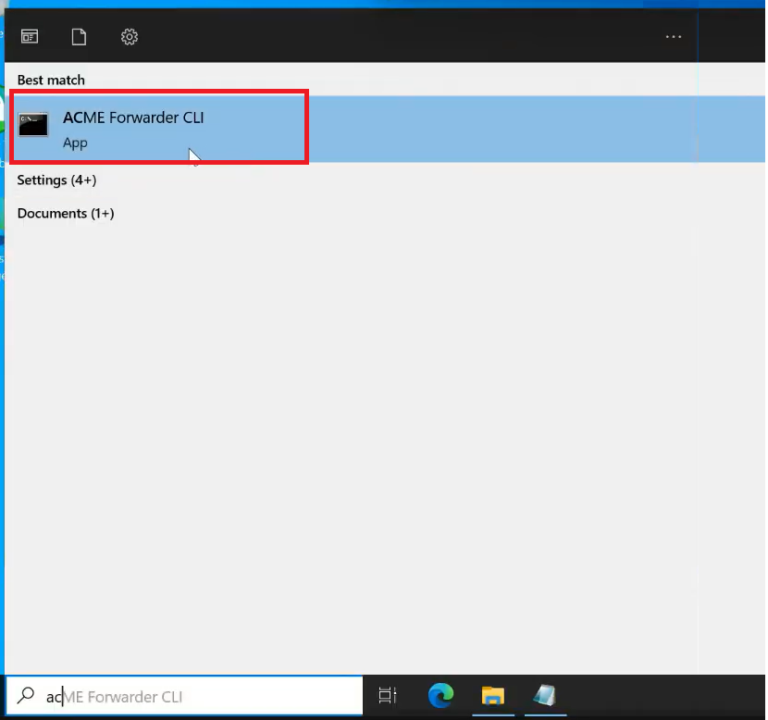Click the Best match heading text
Image resolution: width=768 pixels, height=720 pixels.
(x=51, y=80)
